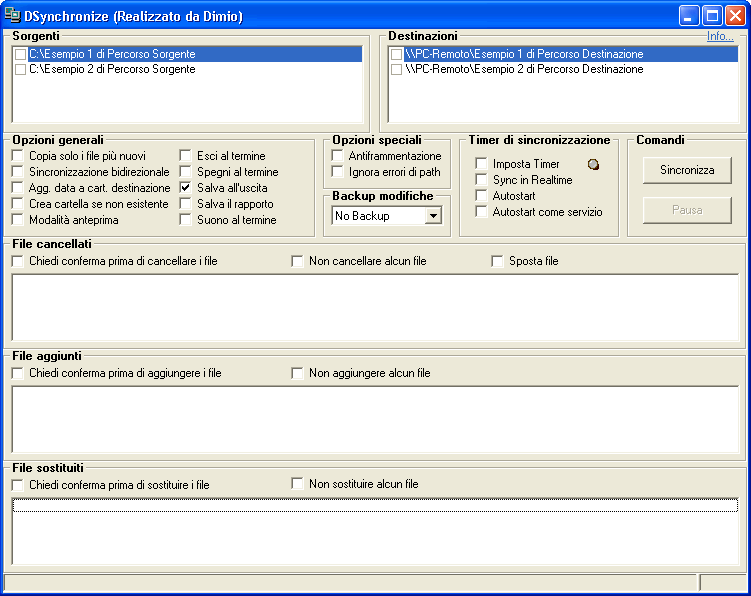
Task: Check box for C:\Esempio 1 di Percorso Sorgente
Action: 21,54
